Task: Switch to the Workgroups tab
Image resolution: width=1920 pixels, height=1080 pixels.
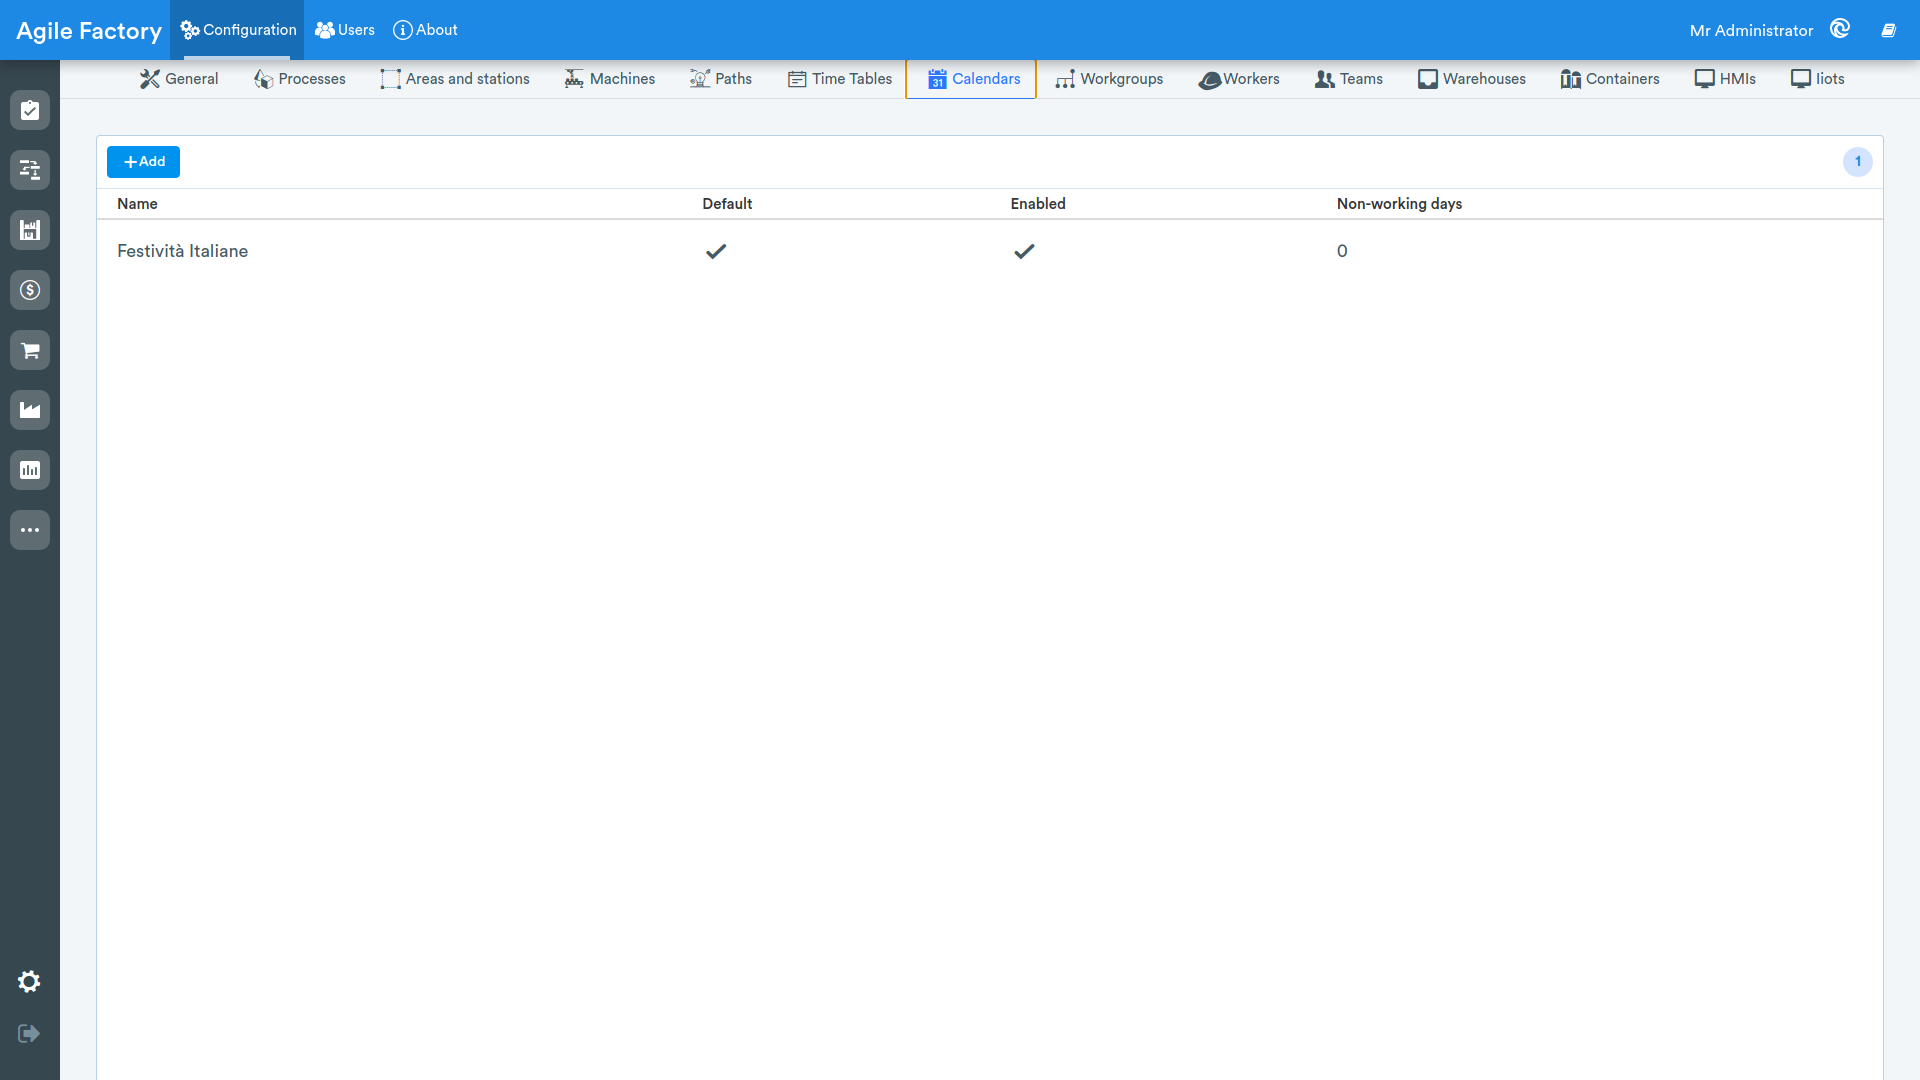Action: [1110, 79]
